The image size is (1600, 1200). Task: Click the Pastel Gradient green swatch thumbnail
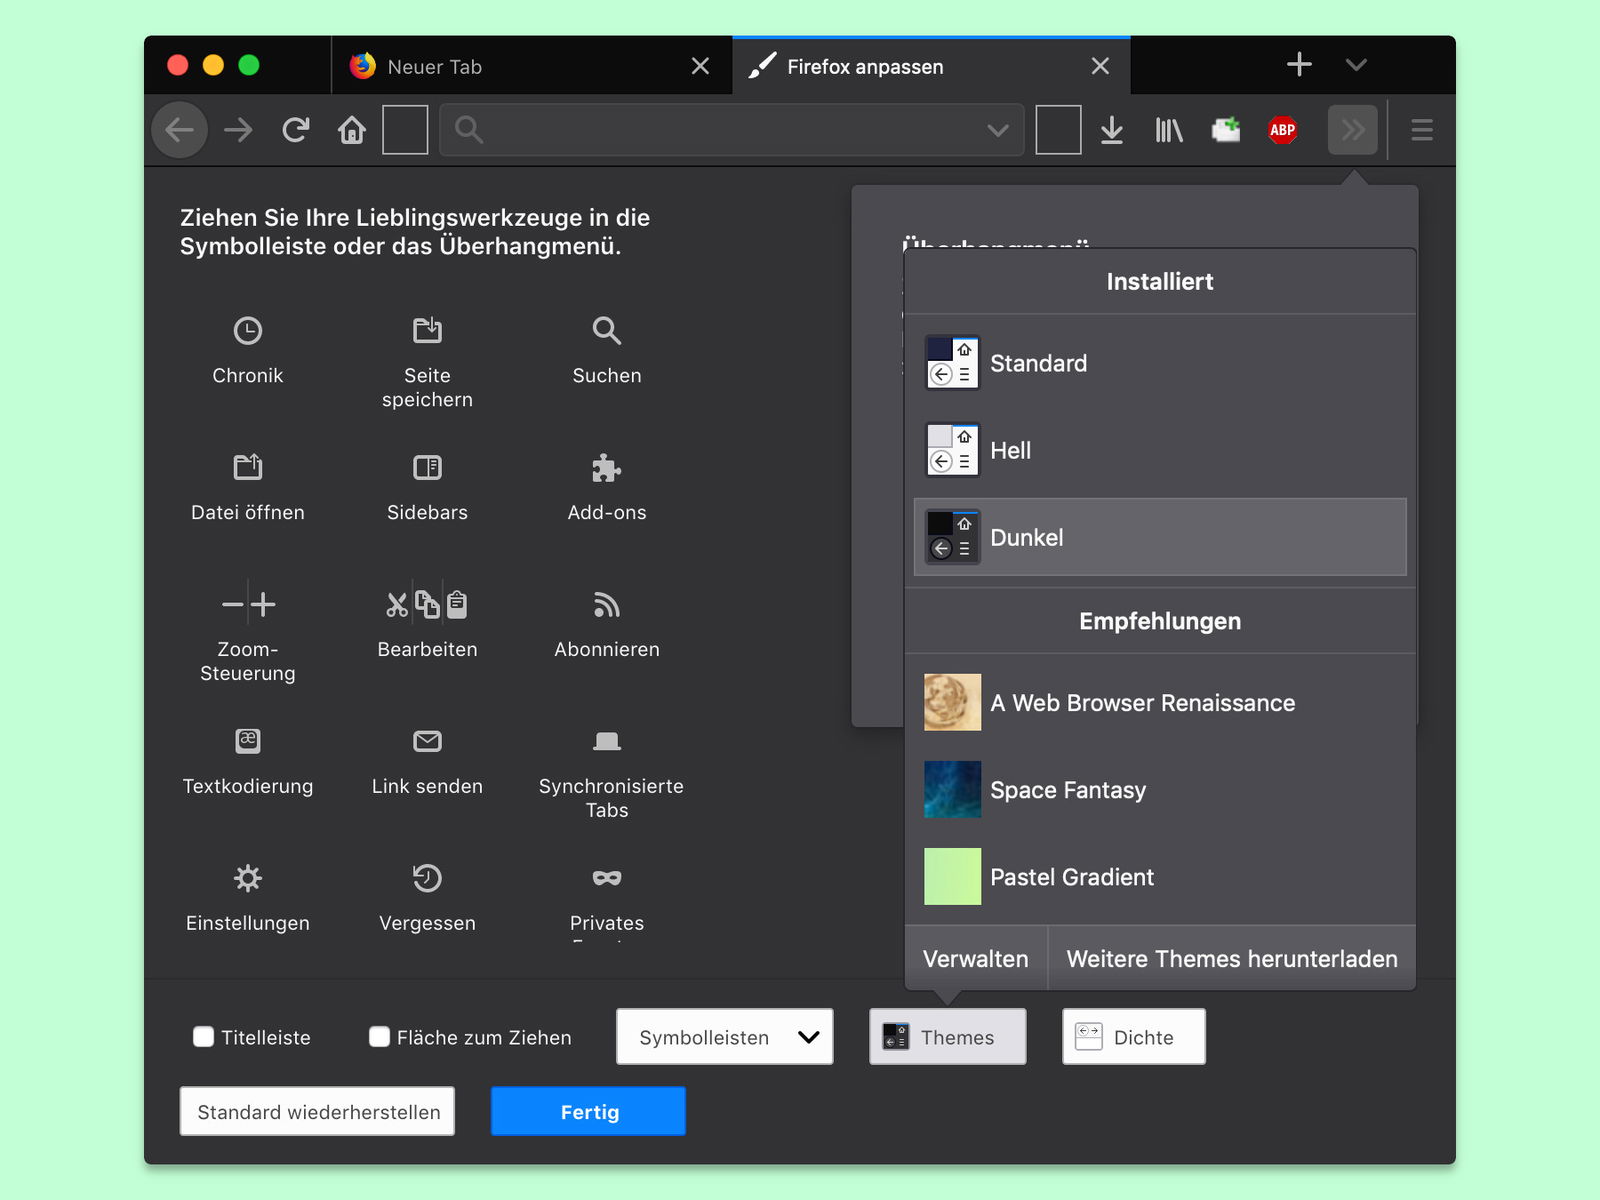click(x=952, y=877)
